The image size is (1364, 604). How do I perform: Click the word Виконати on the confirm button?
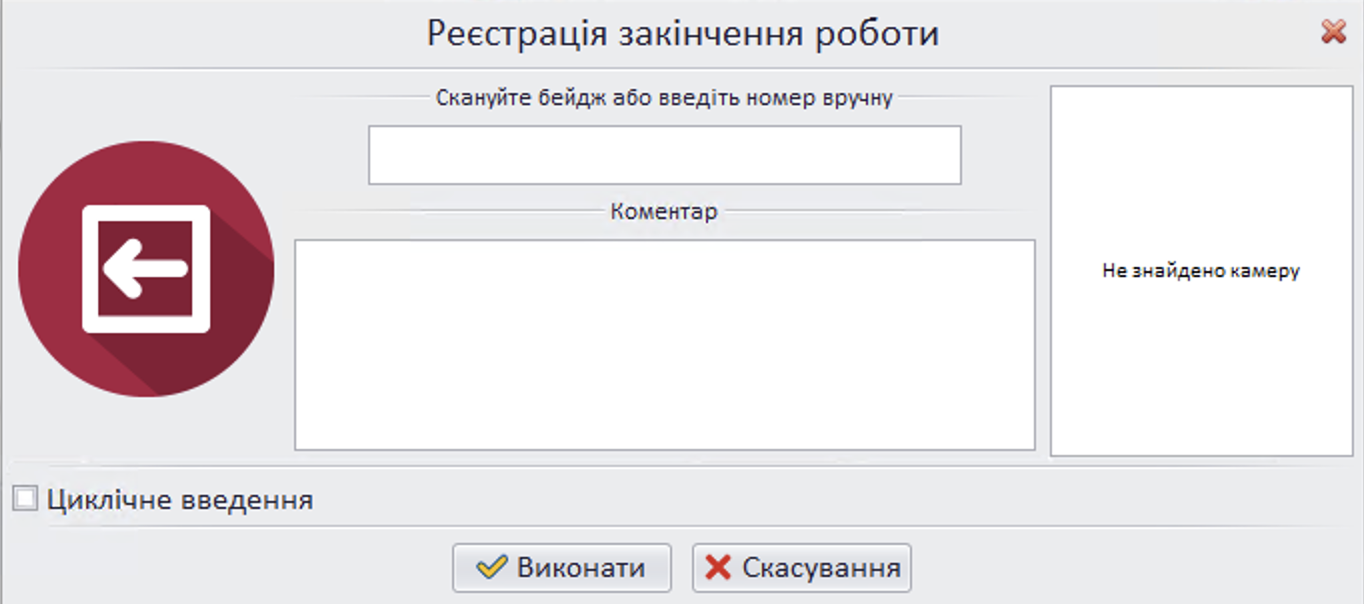coord(581,568)
